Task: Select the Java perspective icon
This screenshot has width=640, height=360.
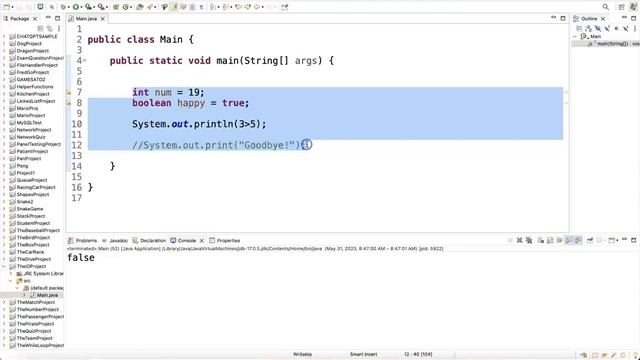Action: point(633,7)
